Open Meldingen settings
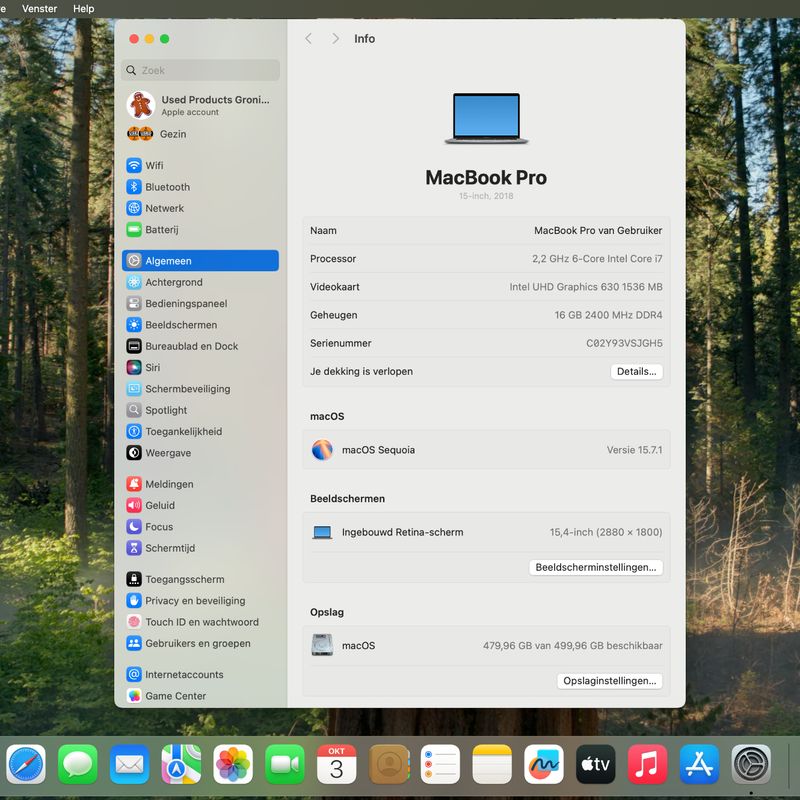This screenshot has width=800, height=800. [x=169, y=484]
